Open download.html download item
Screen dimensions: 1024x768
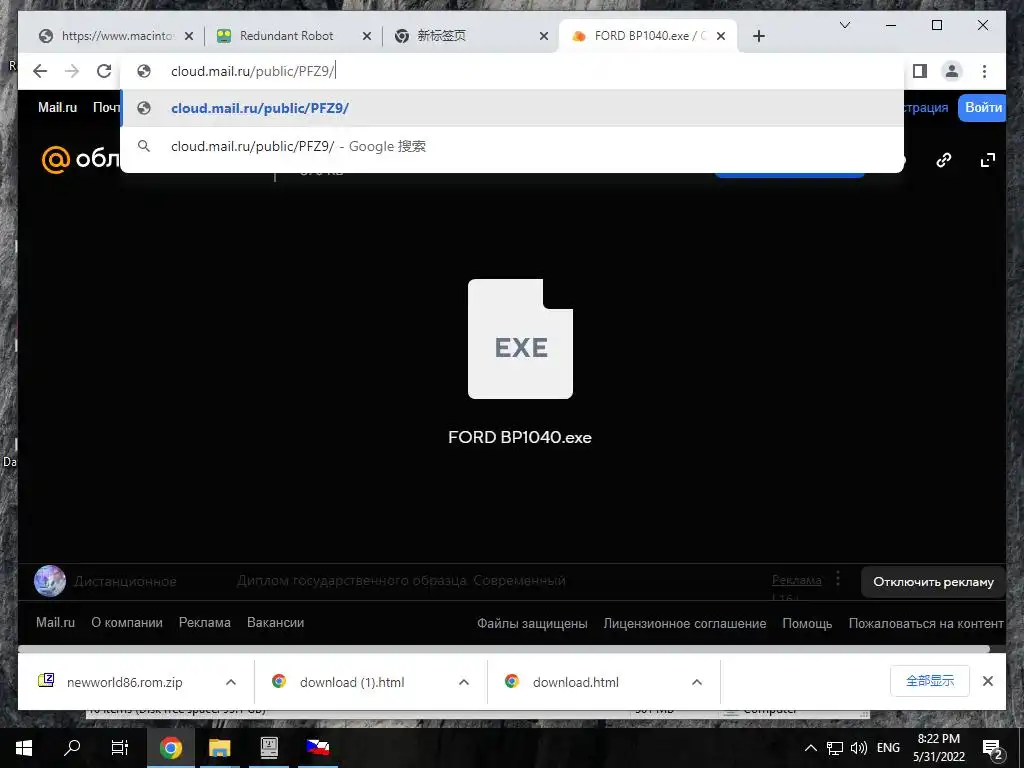575,682
